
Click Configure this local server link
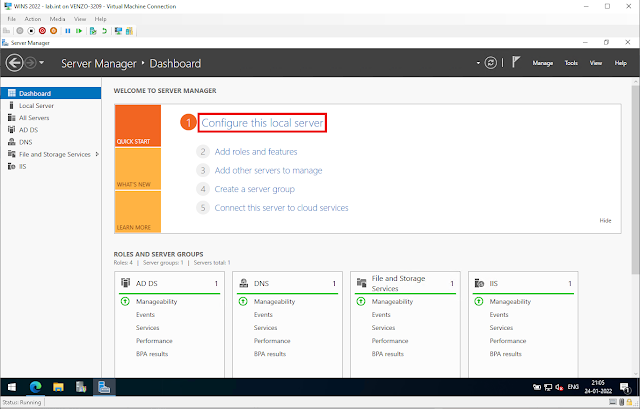tap(262, 123)
